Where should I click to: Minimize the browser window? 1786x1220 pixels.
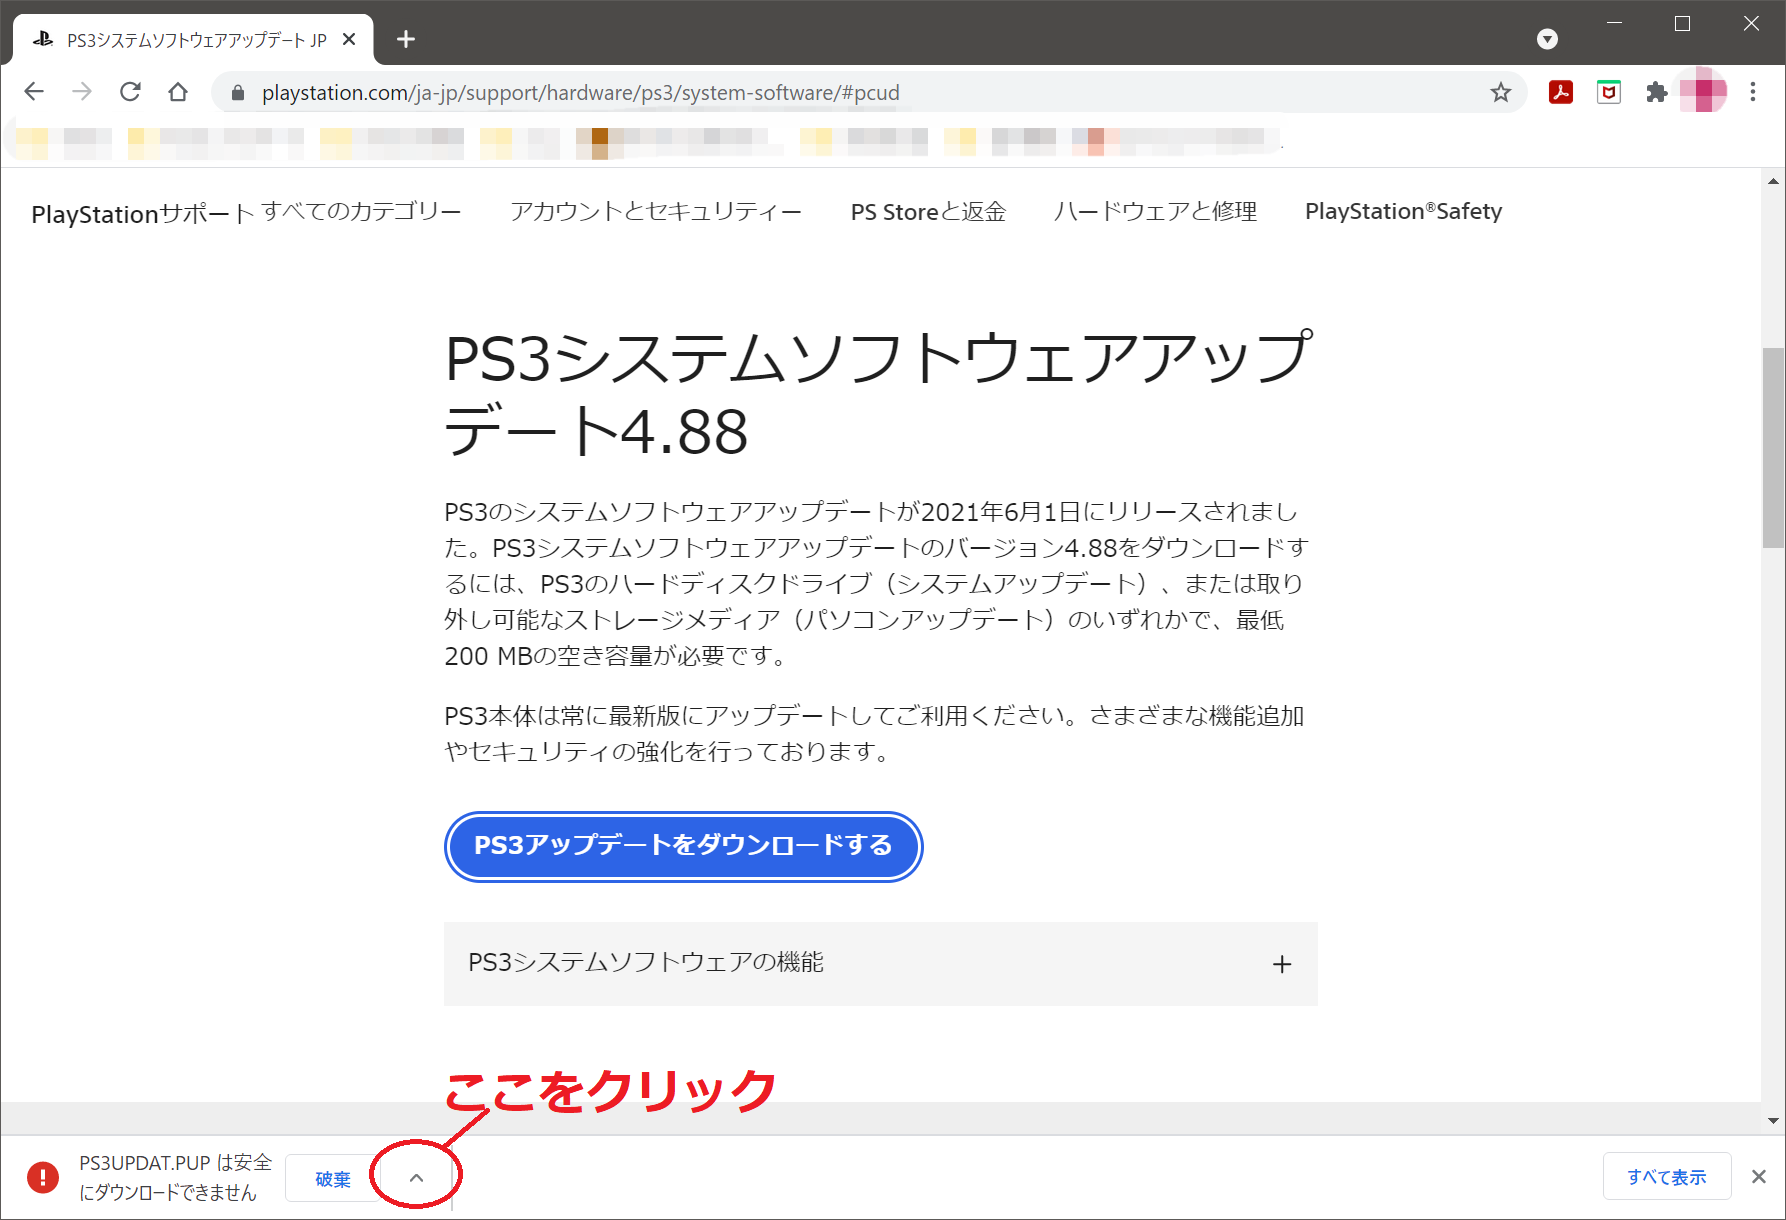point(1614,24)
